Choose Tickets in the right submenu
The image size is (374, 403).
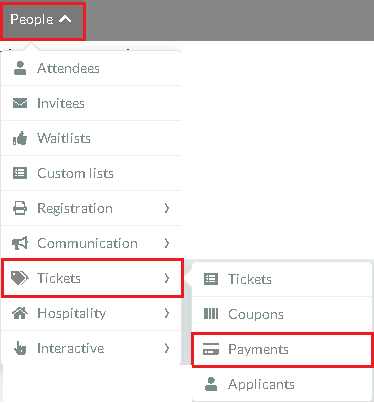(x=282, y=279)
